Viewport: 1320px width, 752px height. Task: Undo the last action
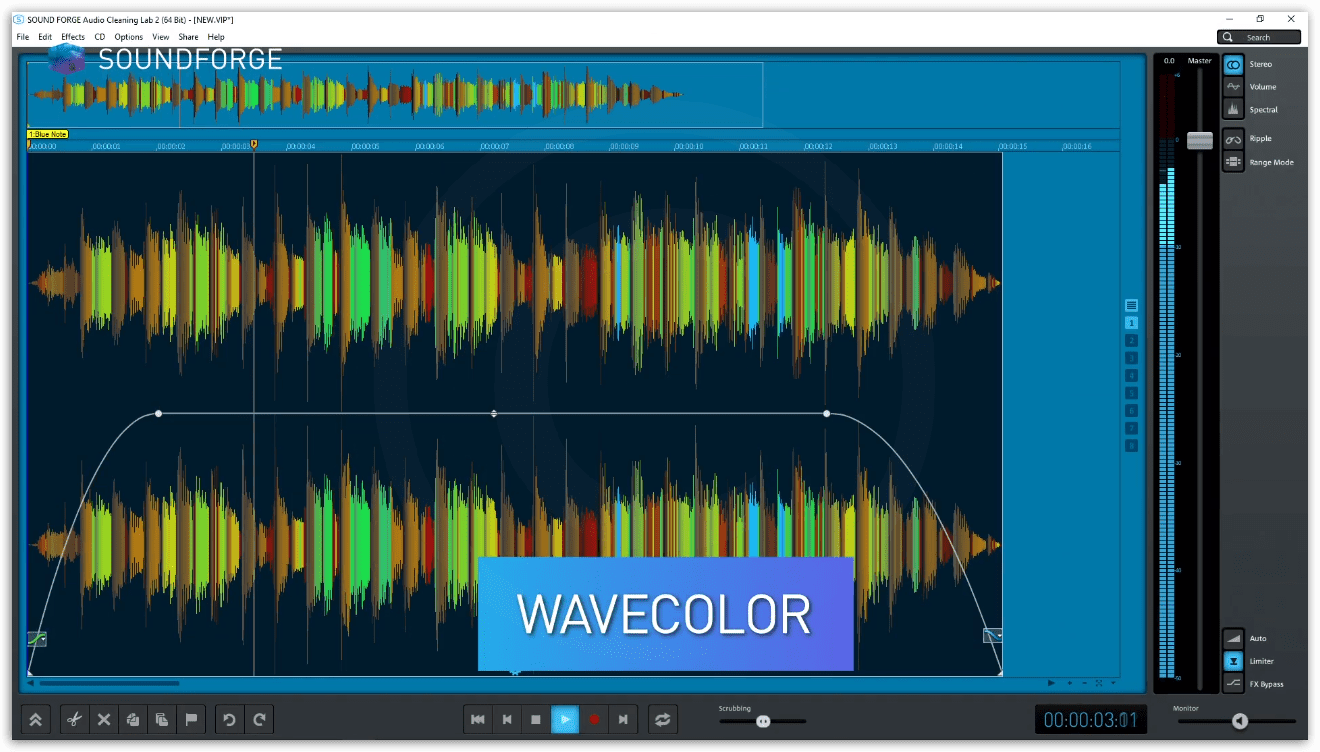(230, 719)
